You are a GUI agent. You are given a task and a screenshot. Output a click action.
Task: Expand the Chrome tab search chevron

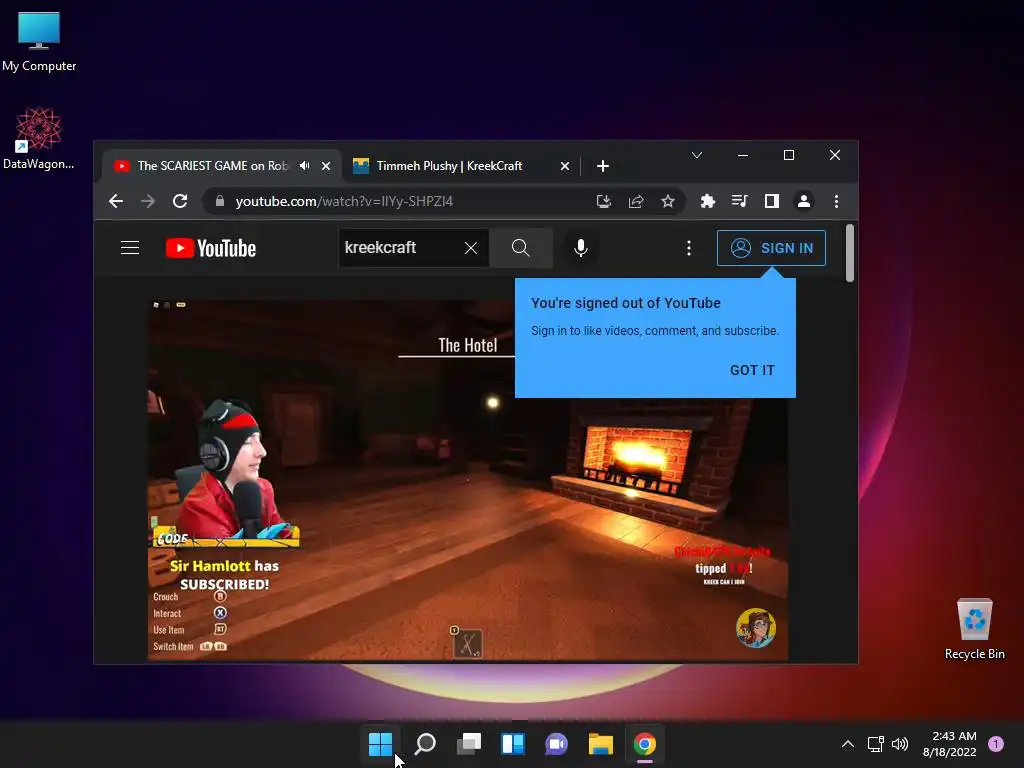[697, 155]
